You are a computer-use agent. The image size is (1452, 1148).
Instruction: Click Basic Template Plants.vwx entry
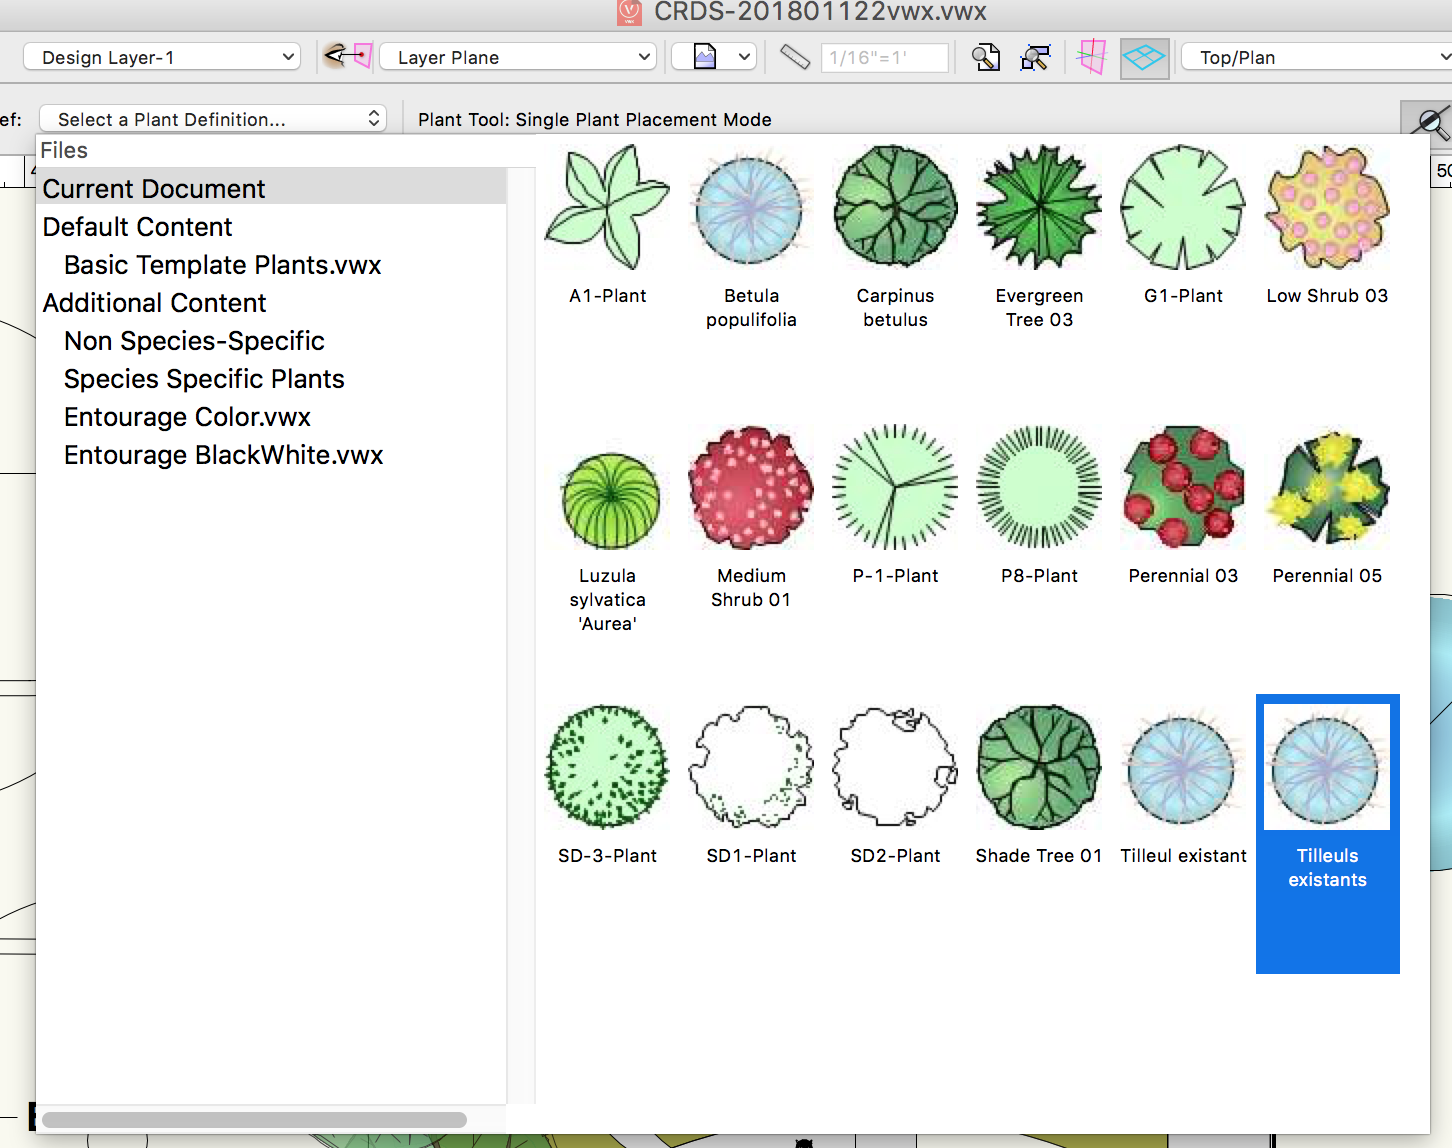coord(222,265)
